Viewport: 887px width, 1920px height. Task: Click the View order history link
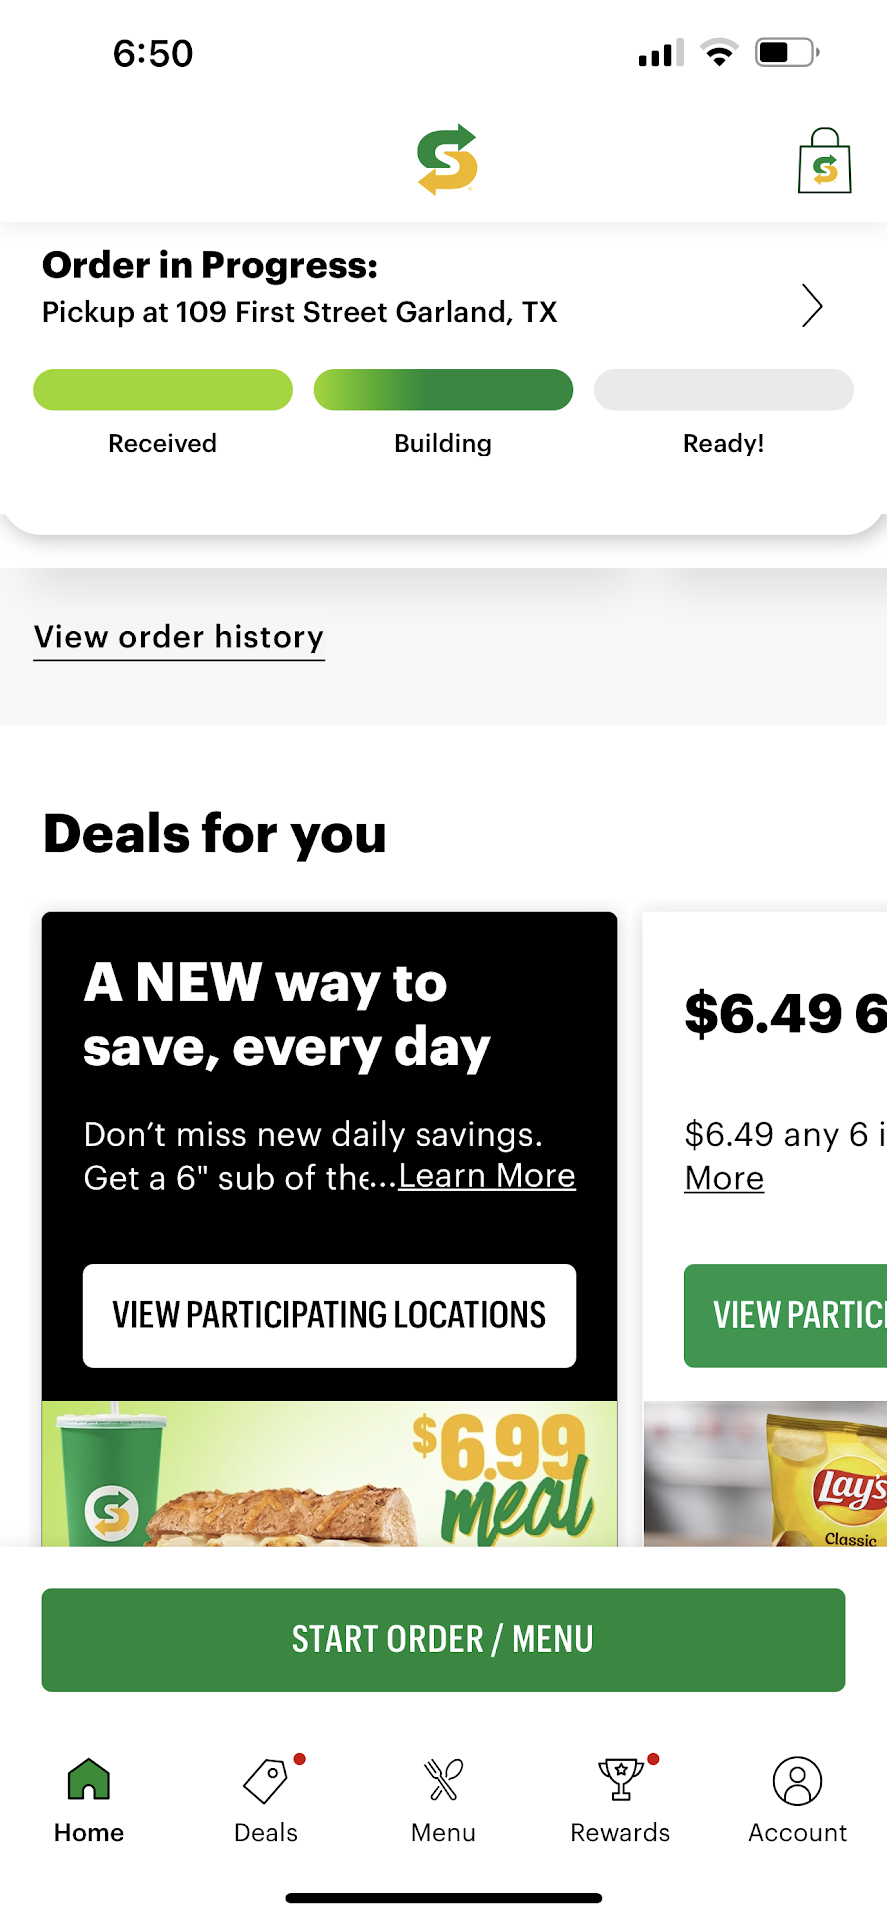coord(179,637)
